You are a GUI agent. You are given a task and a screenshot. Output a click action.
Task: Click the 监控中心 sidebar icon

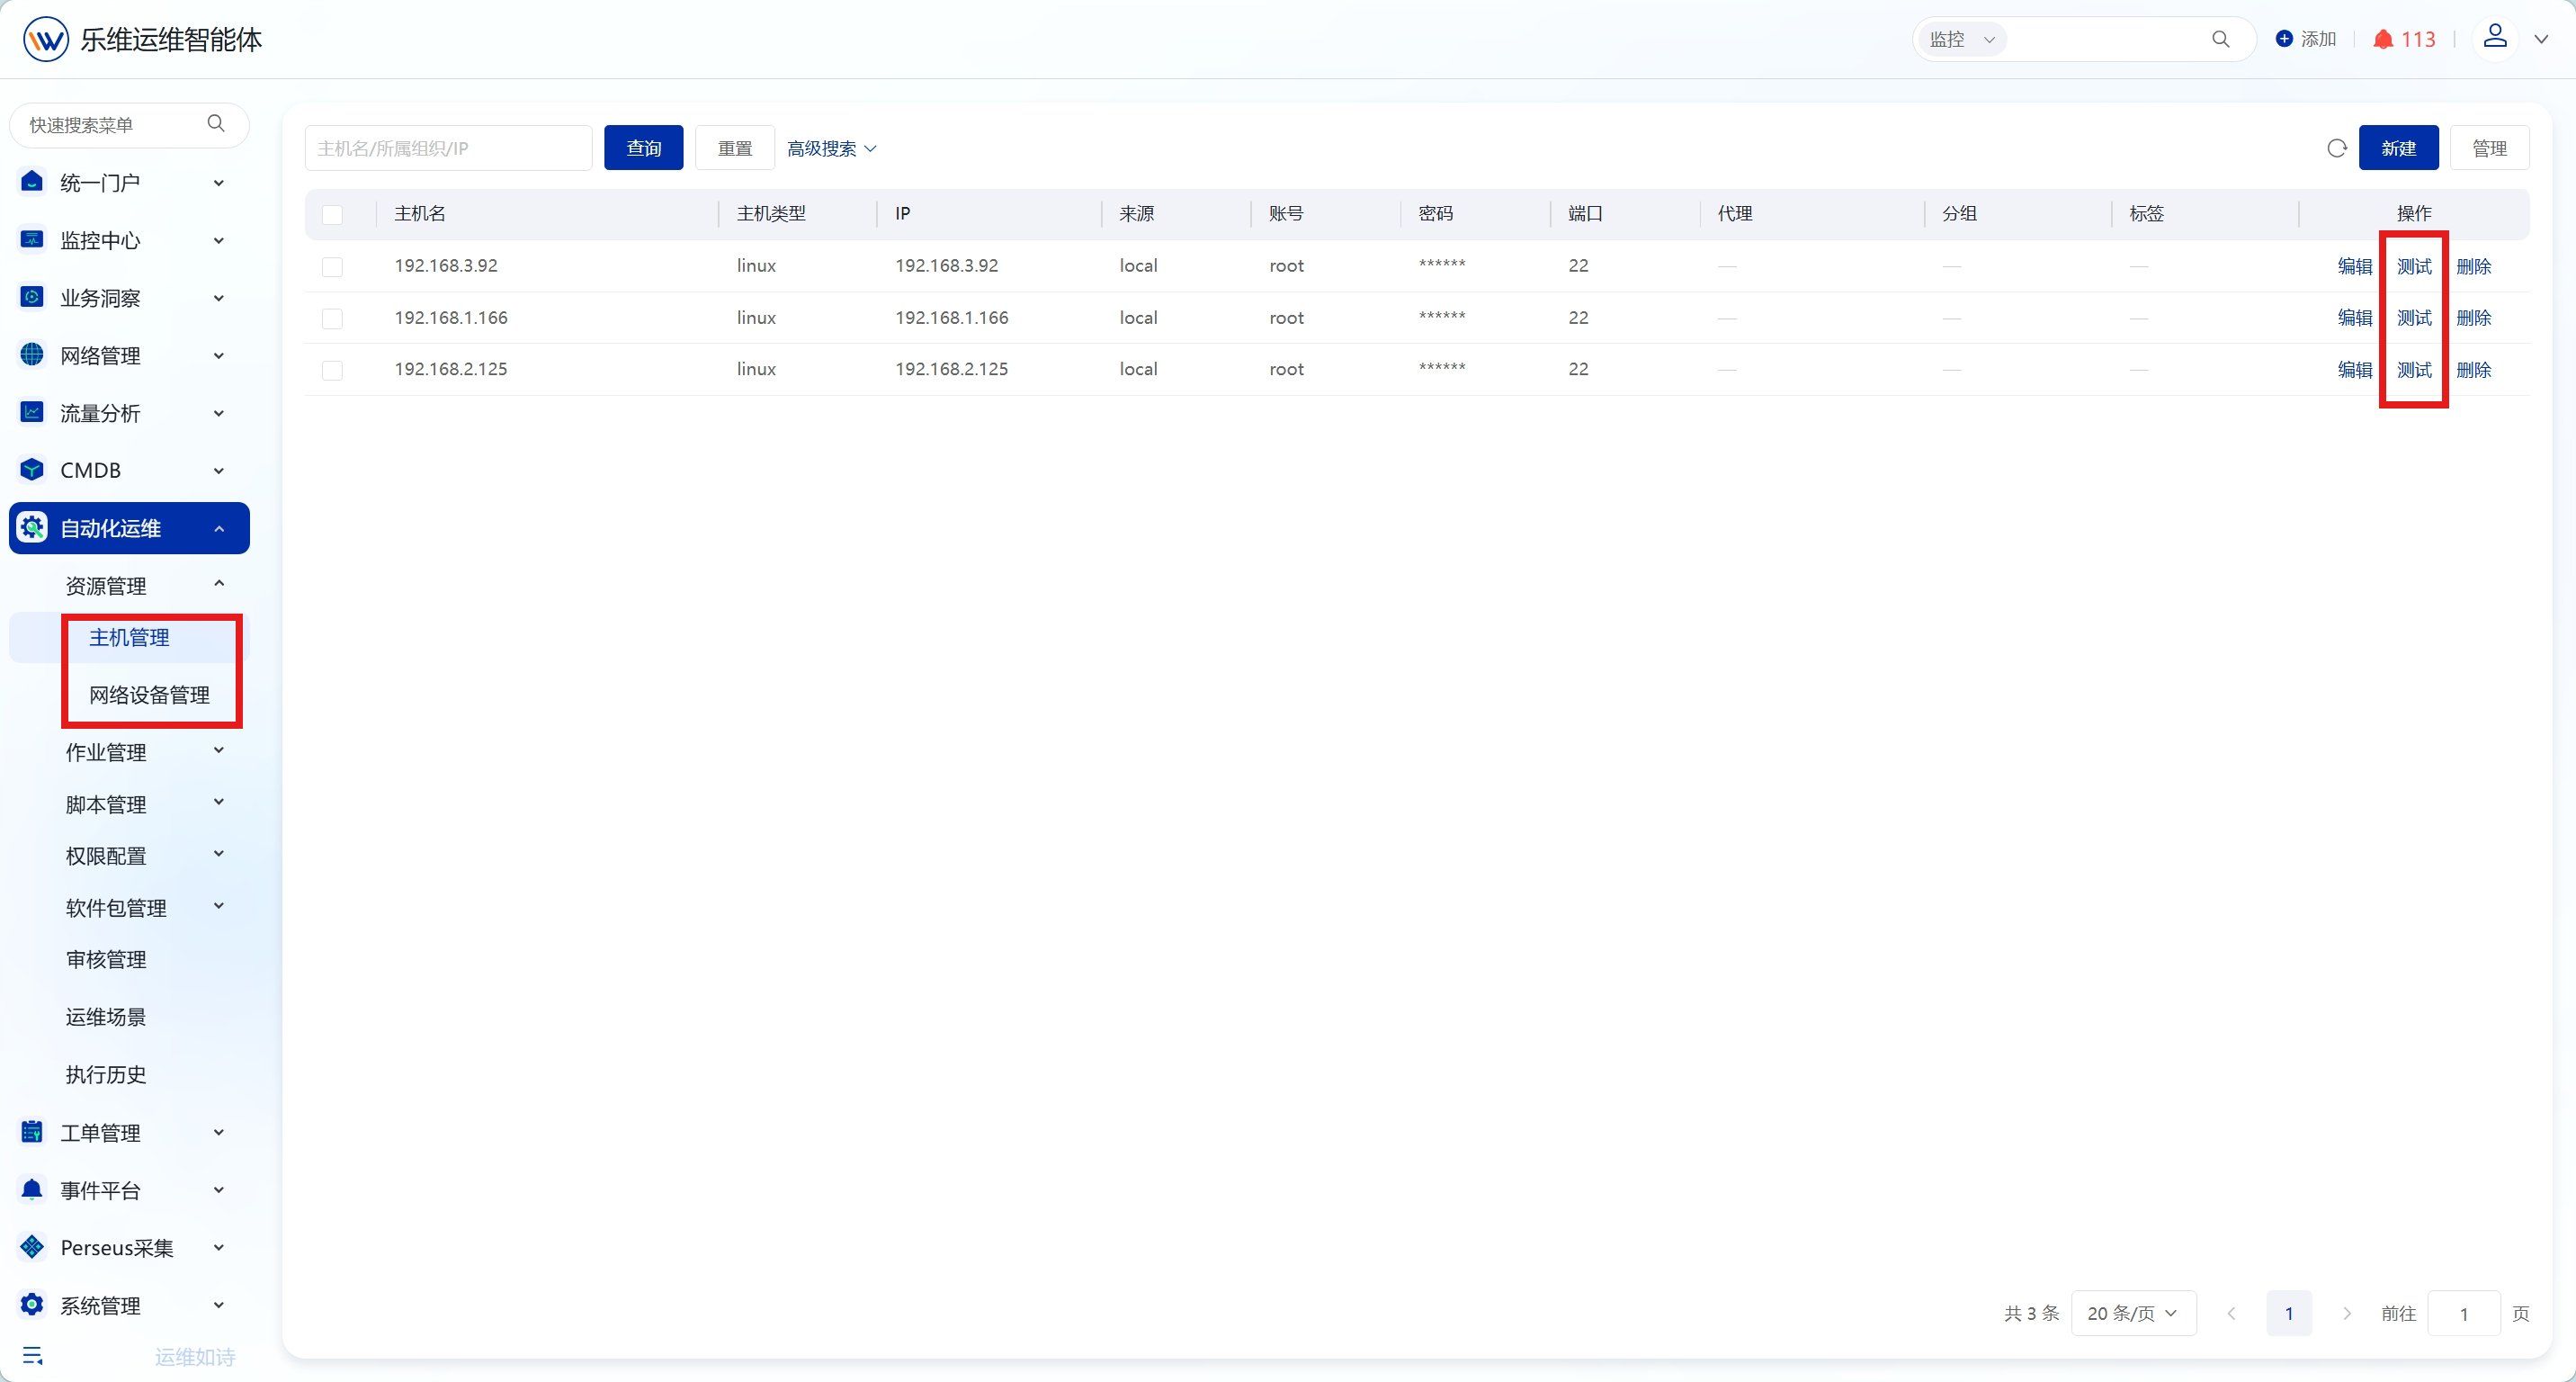32,240
